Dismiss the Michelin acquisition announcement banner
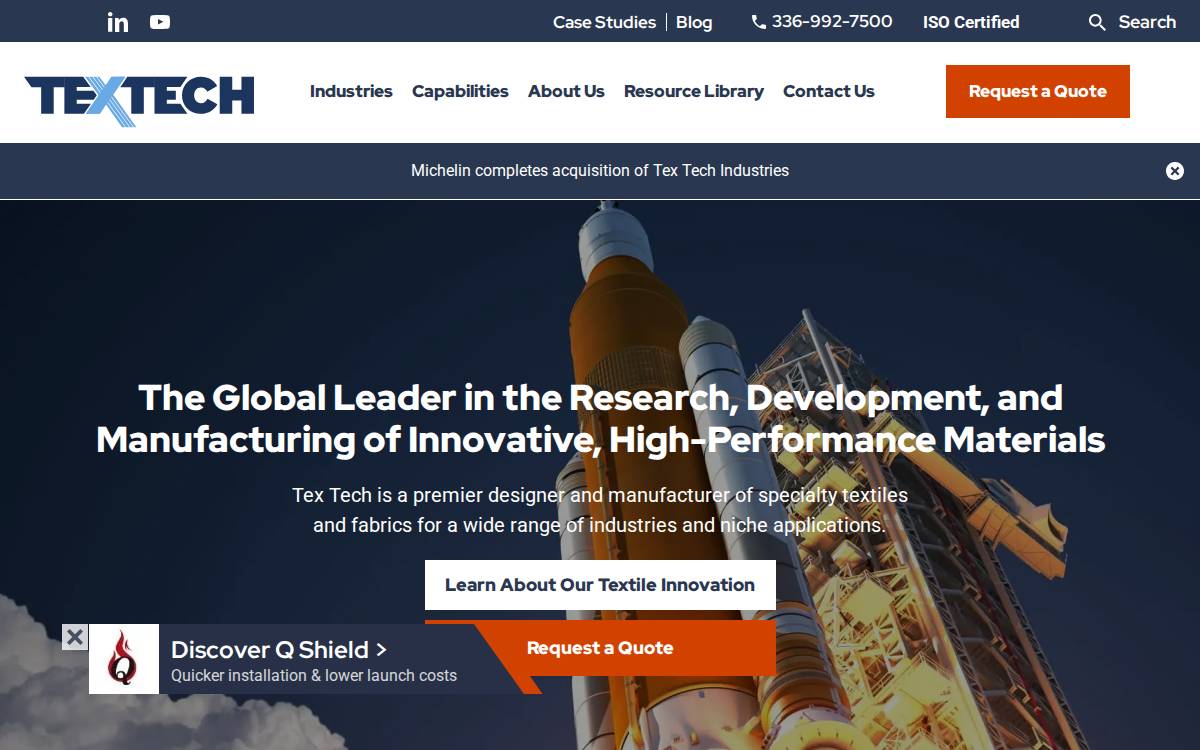 tap(1175, 171)
